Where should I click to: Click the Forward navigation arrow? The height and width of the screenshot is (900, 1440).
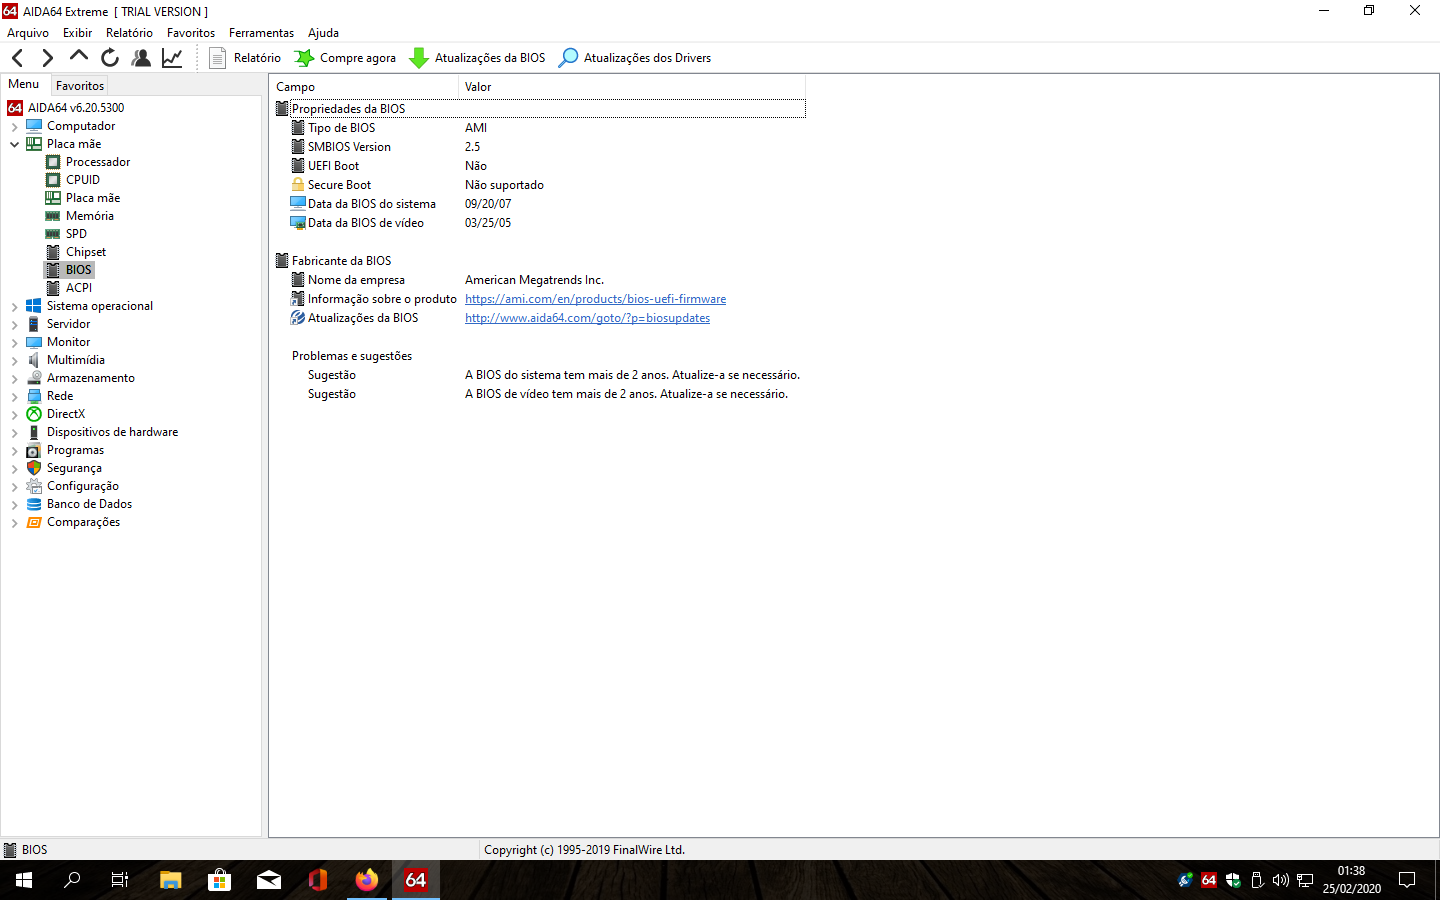point(47,58)
